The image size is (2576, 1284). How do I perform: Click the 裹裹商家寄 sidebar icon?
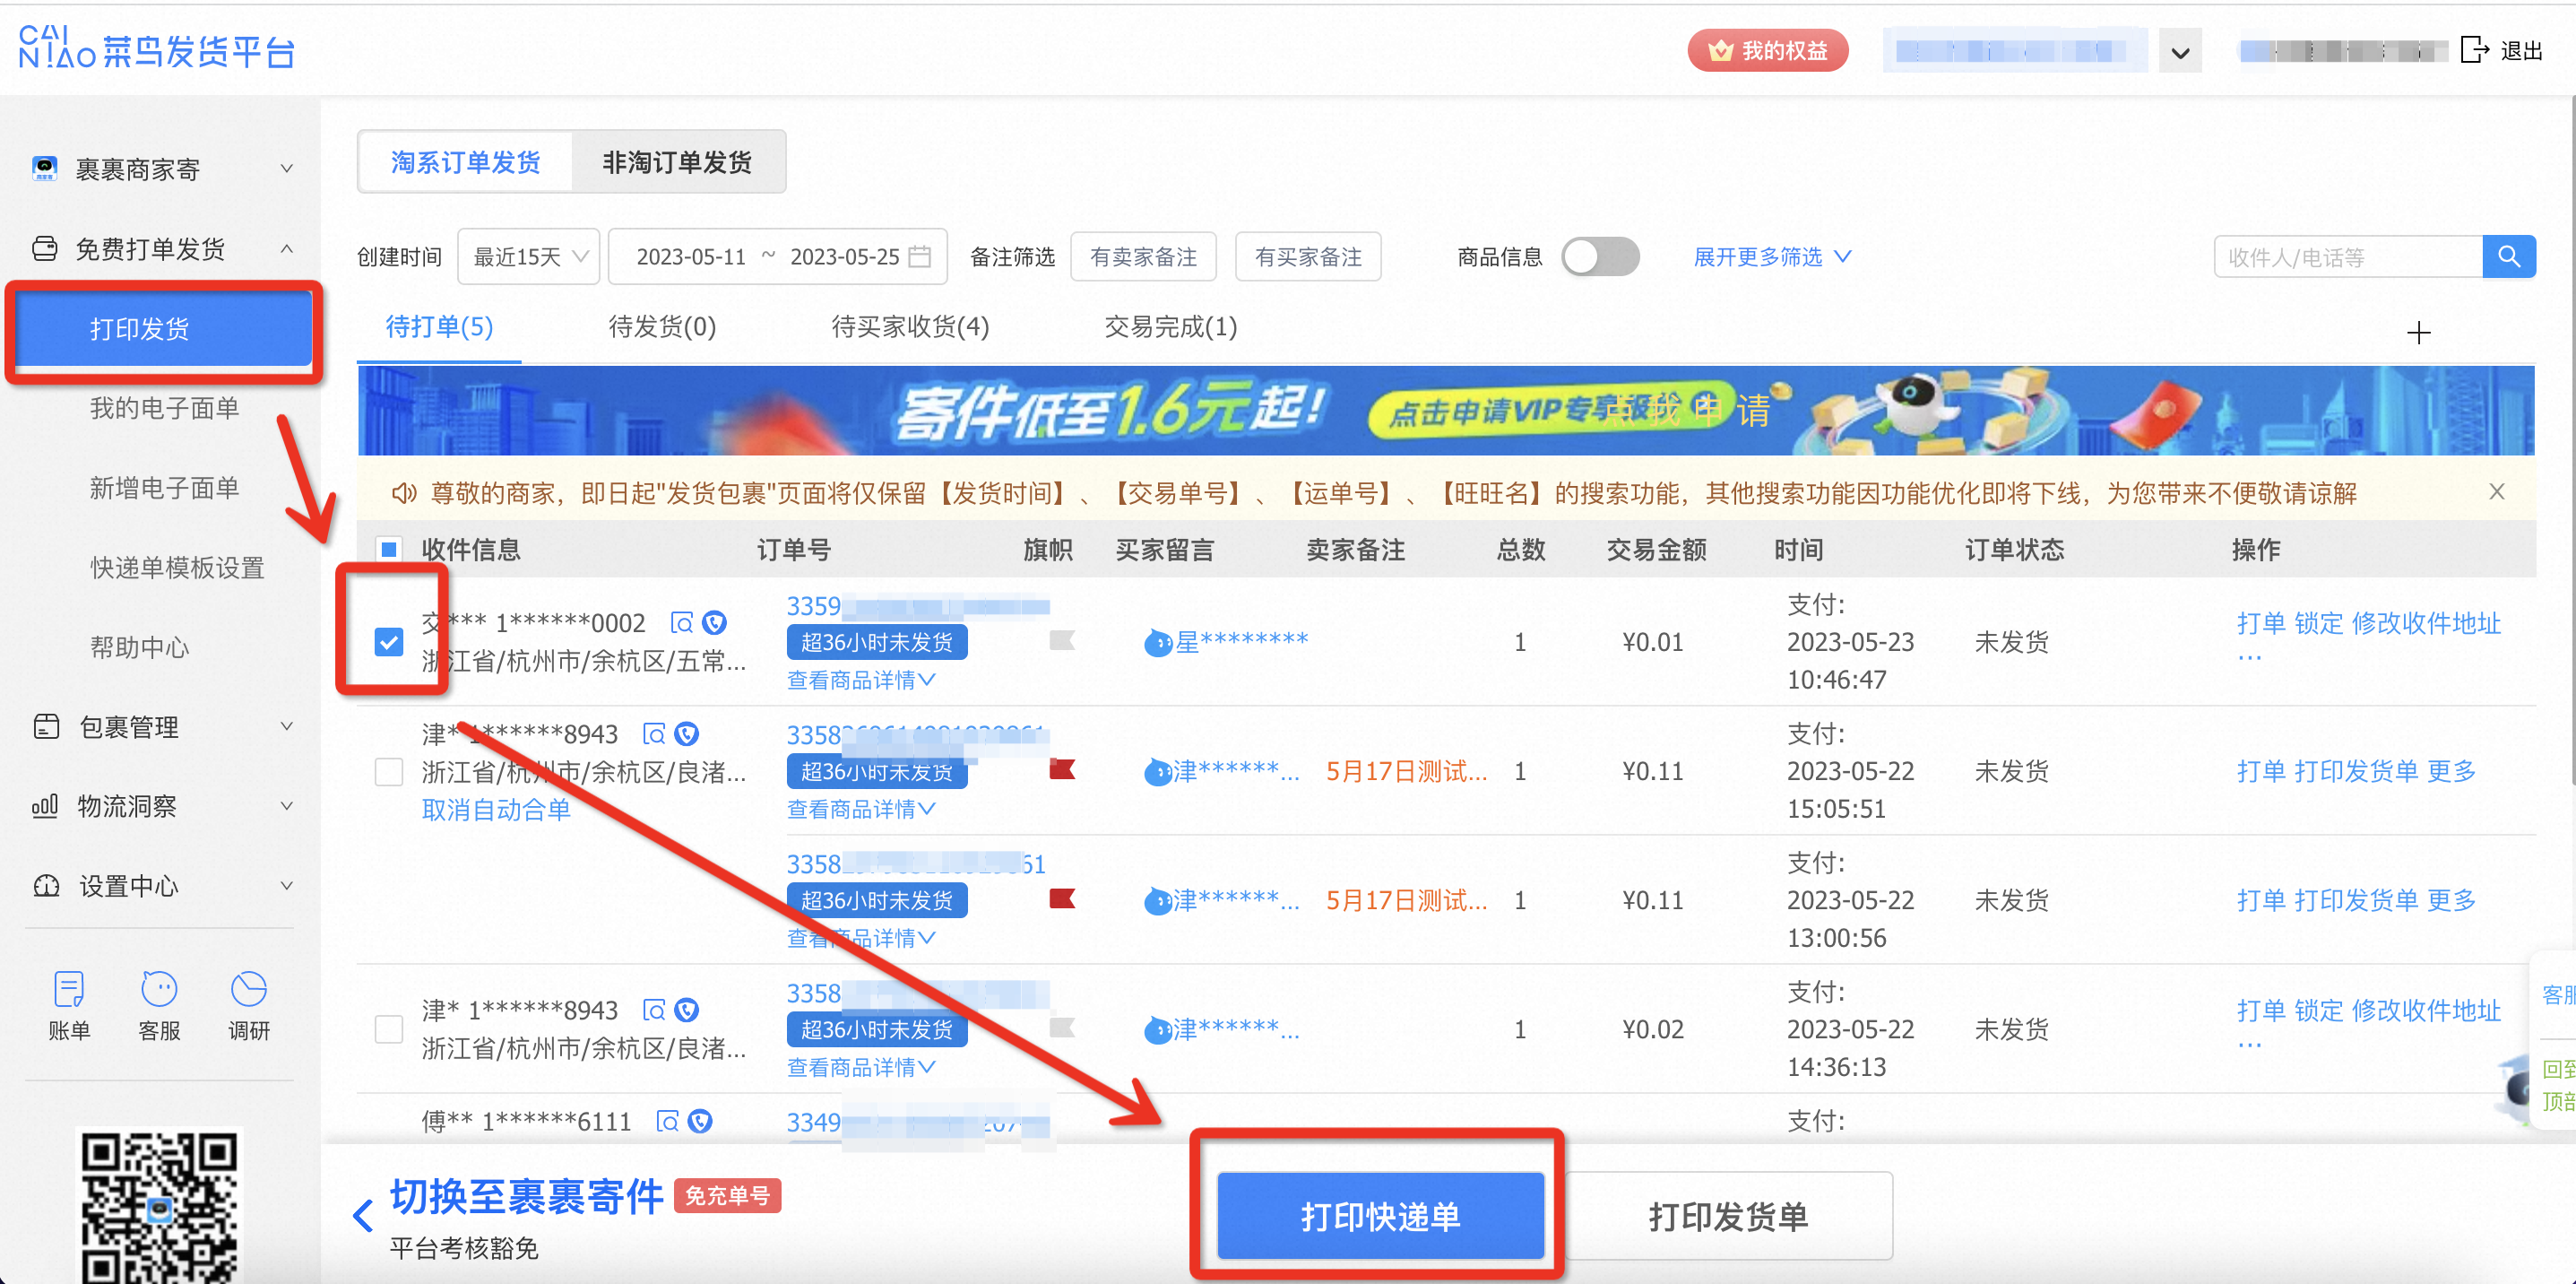pos(44,168)
